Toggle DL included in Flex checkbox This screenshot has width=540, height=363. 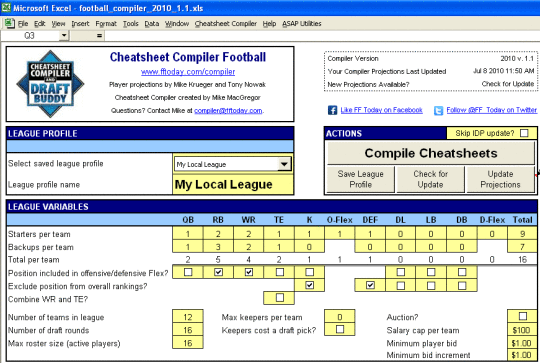click(401, 272)
